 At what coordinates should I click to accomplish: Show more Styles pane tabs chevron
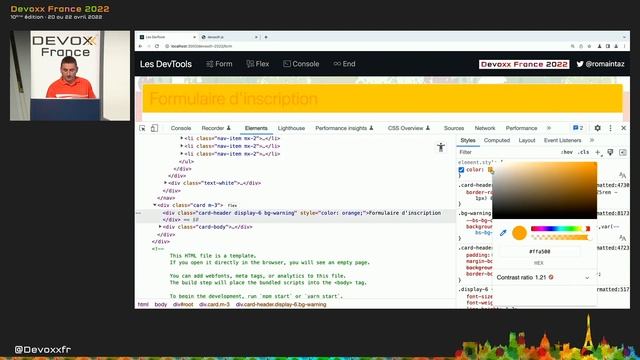(x=592, y=140)
